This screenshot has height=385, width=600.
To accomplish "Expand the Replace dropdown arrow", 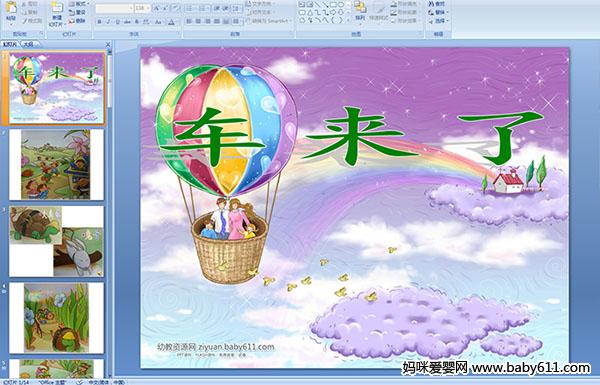I will (447, 12).
